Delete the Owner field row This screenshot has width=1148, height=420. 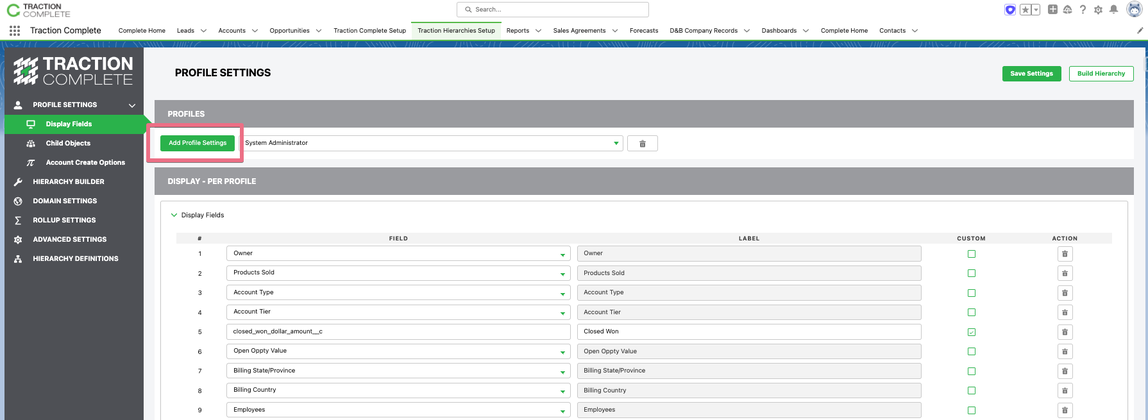tap(1065, 253)
